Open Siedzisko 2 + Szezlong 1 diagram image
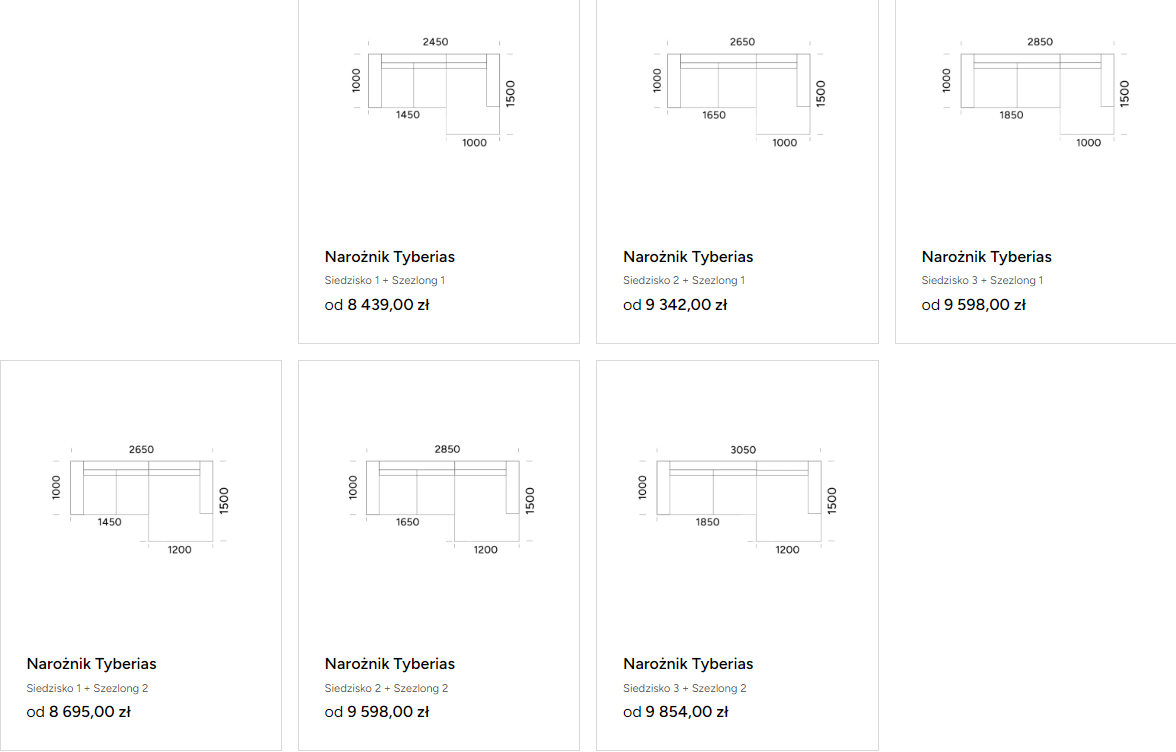1176x752 pixels. coord(738,92)
